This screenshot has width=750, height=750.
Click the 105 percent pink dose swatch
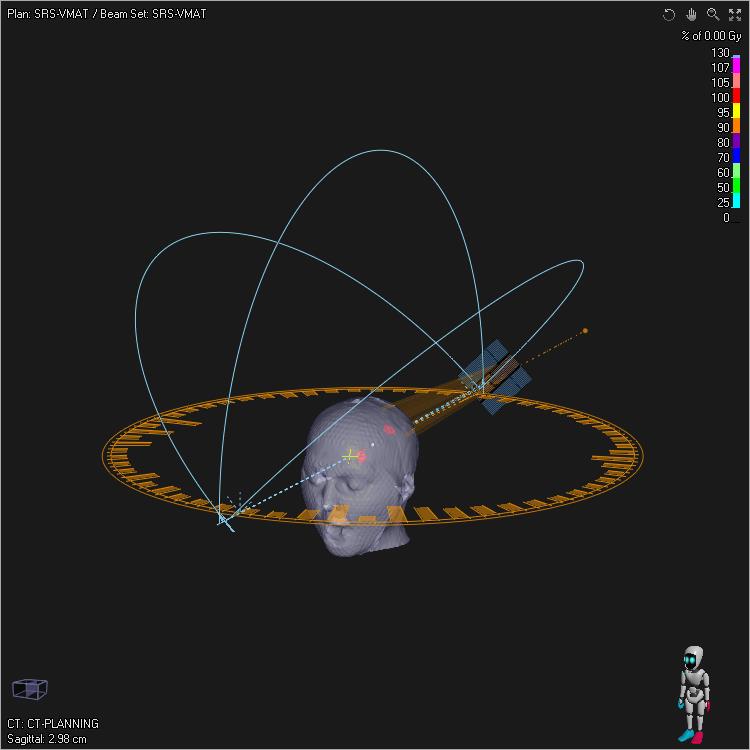pos(736,81)
